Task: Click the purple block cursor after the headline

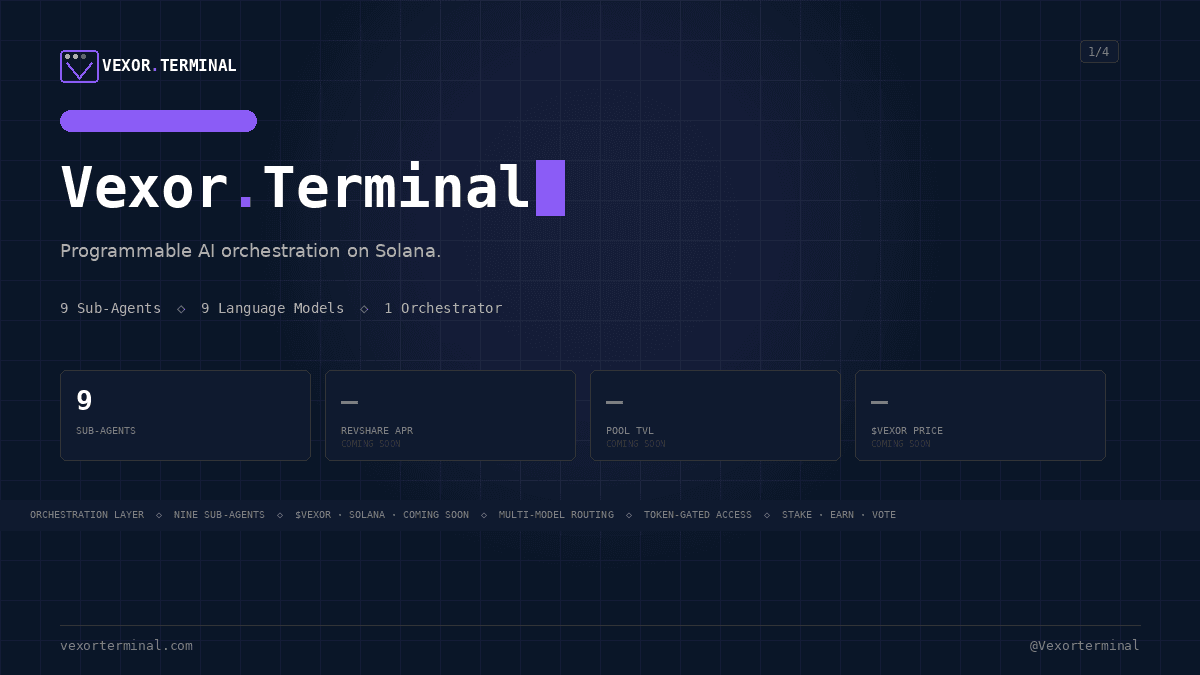Action: [550, 188]
